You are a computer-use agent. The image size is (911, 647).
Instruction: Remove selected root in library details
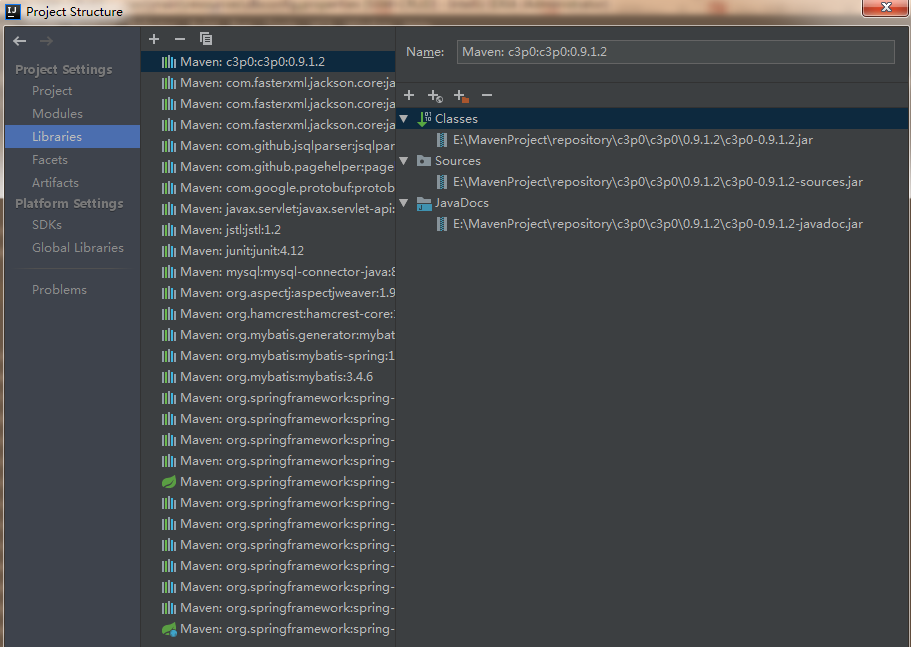point(487,95)
